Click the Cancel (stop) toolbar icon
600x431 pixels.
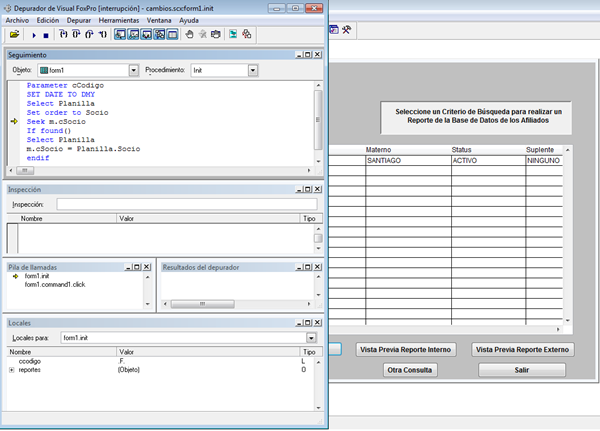[x=46, y=34]
